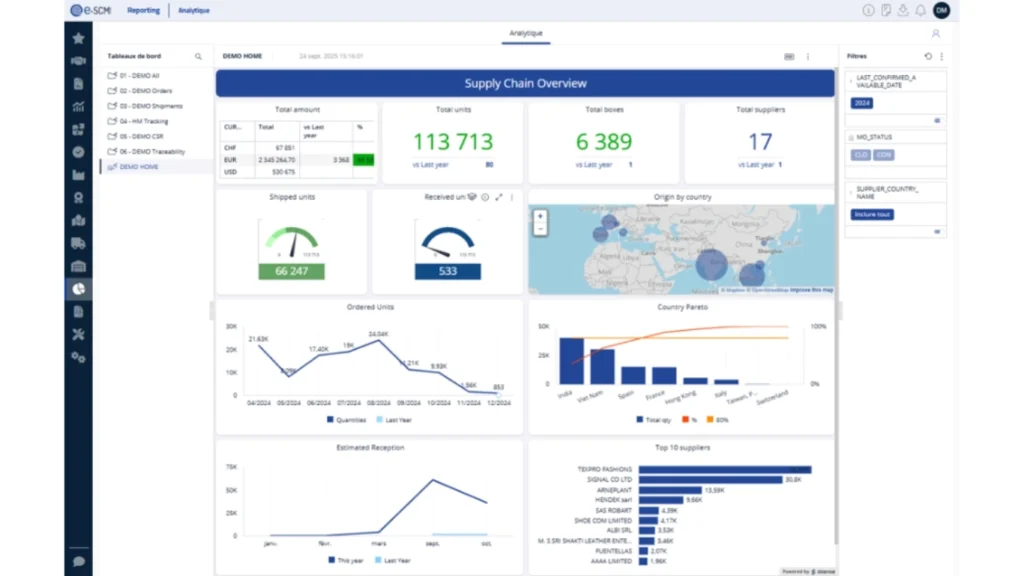Viewport: 1024px width, 576px height.
Task: Open the document icon below handshake icon
Action: click(x=78, y=84)
